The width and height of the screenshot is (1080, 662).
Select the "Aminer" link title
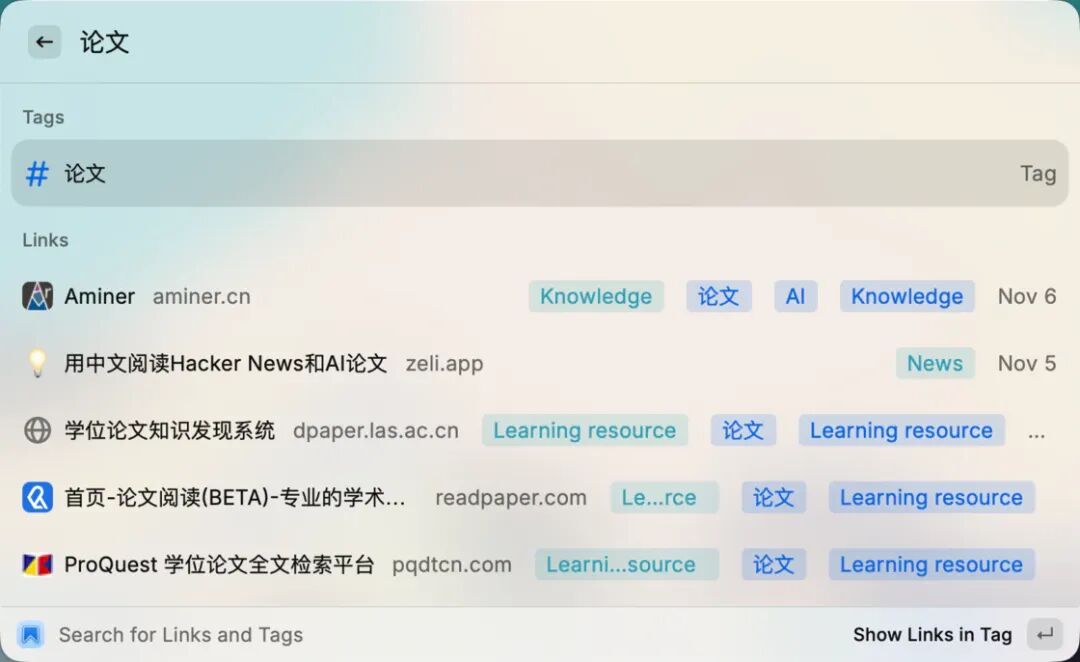tap(99, 296)
